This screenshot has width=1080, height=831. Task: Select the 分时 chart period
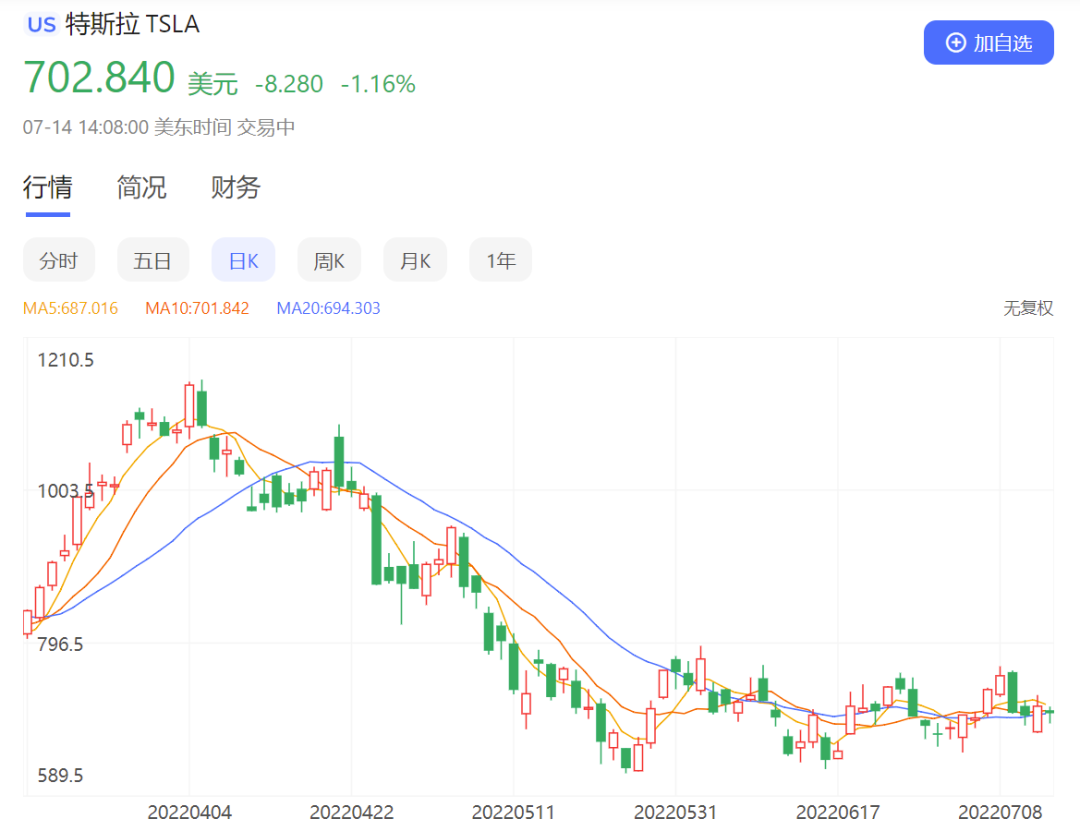(x=59, y=260)
